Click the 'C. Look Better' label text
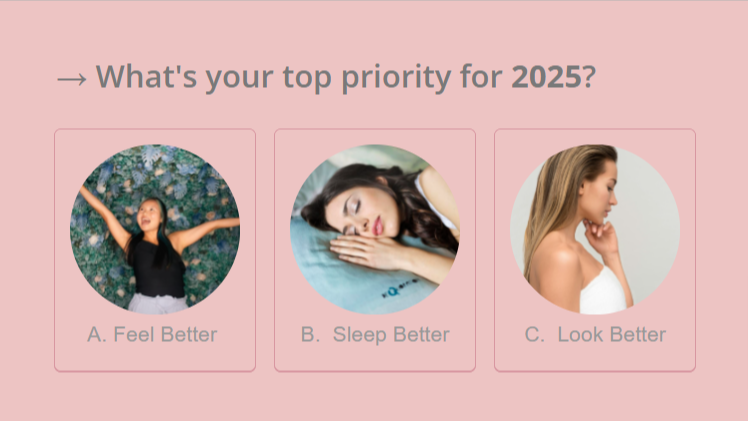 pos(595,334)
